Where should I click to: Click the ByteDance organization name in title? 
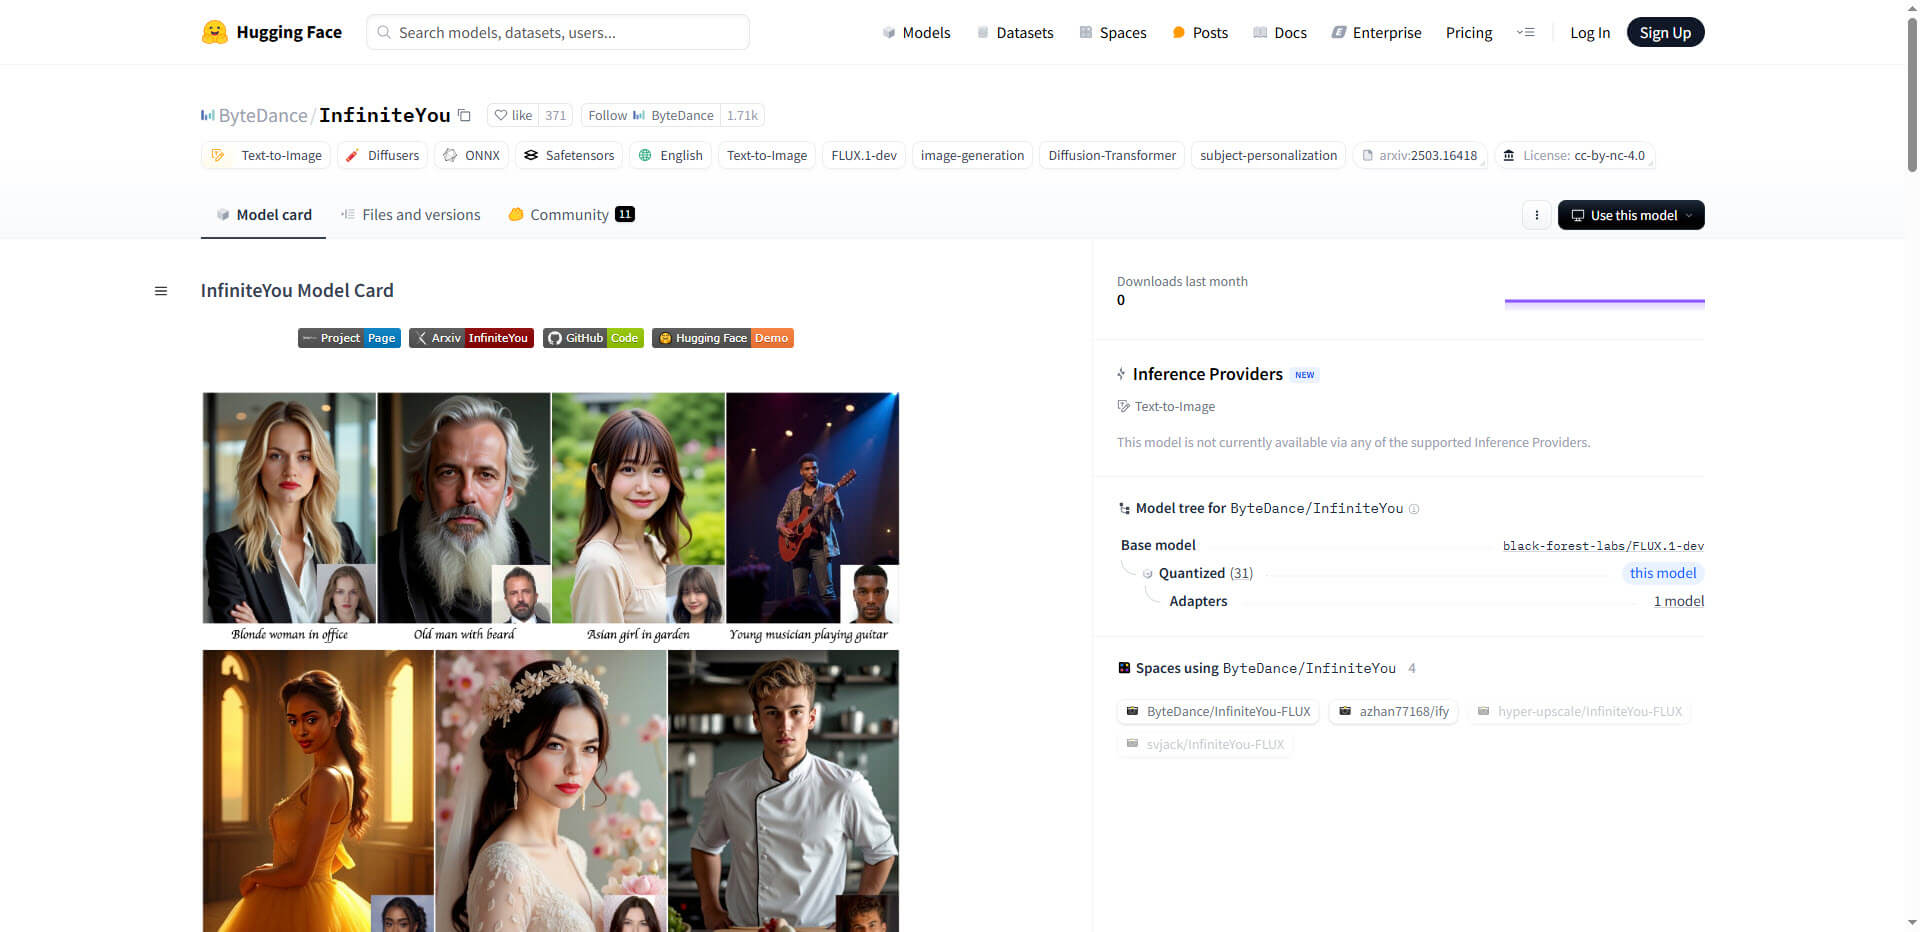(263, 116)
